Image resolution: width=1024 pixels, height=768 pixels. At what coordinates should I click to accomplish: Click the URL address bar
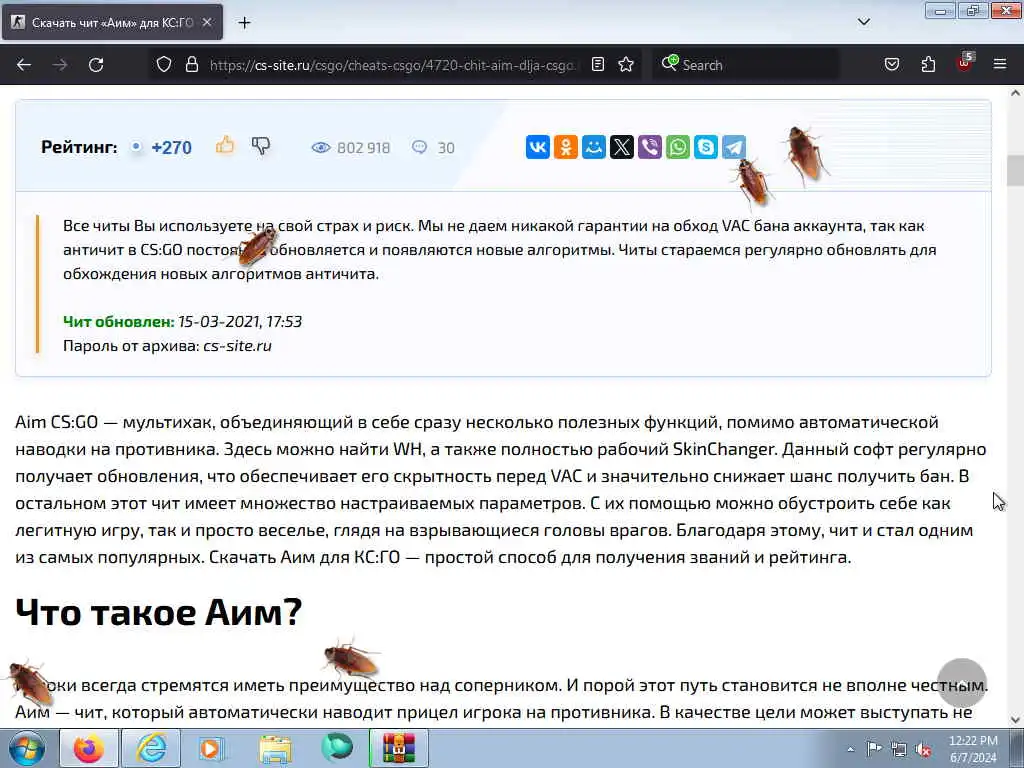(x=392, y=65)
